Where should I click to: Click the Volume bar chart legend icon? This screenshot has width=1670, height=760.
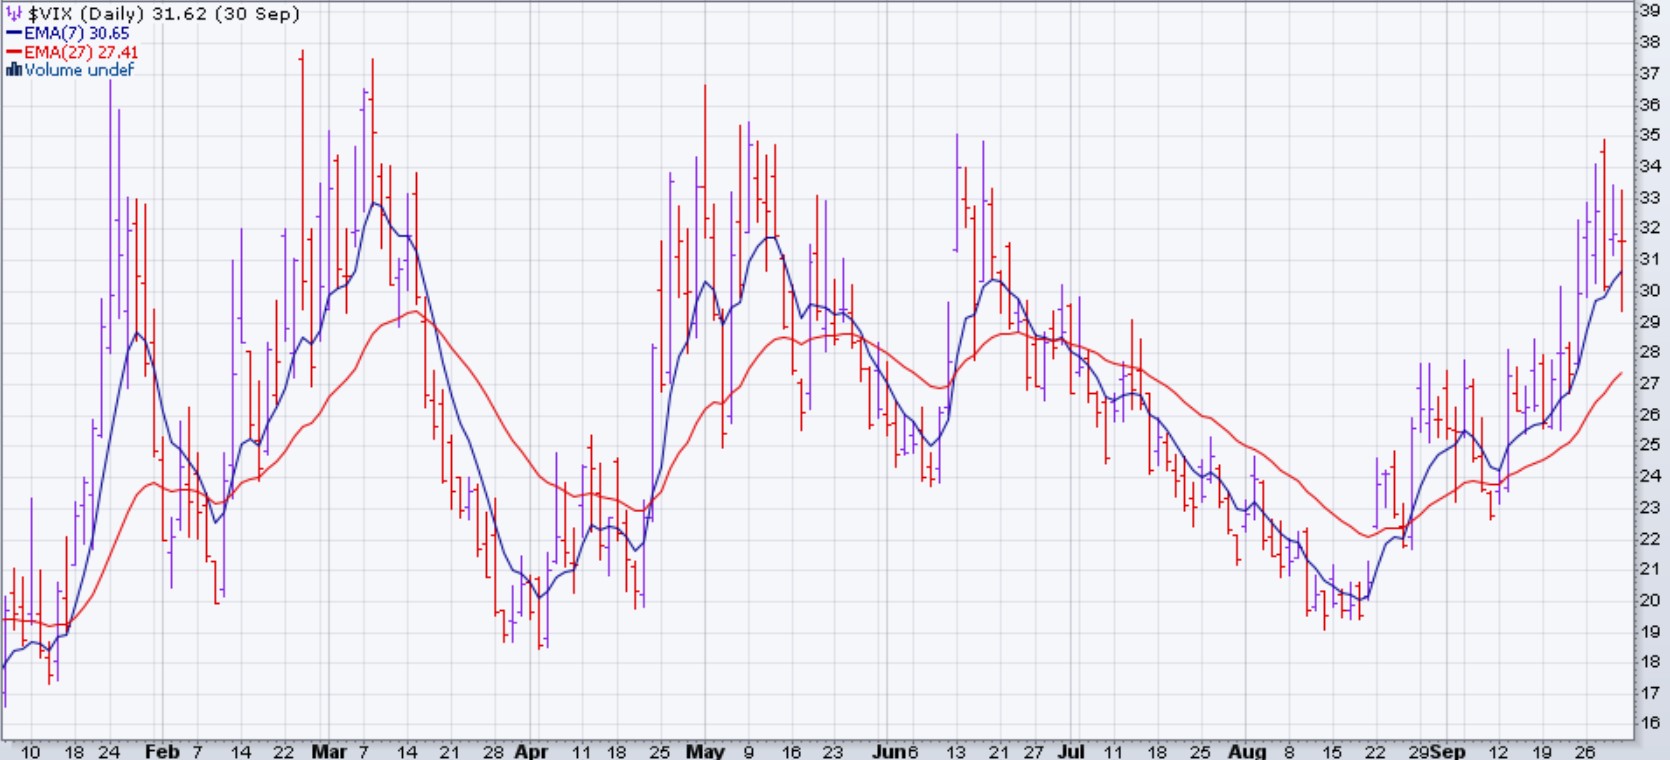[x=14, y=70]
